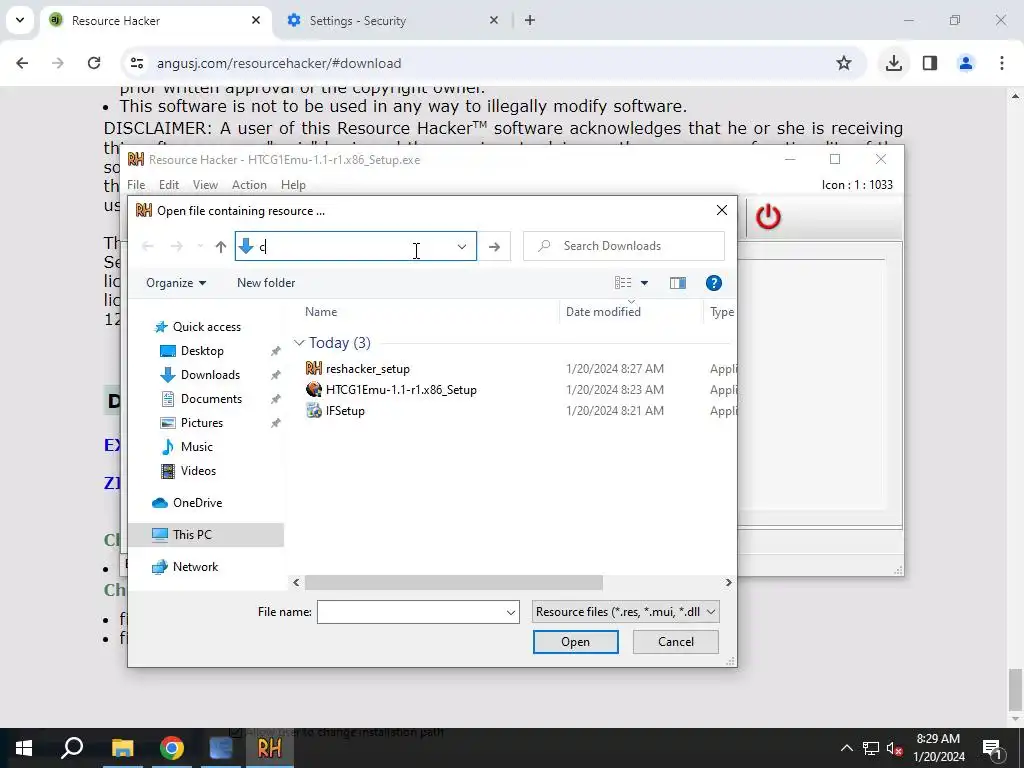The width and height of the screenshot is (1024, 768).
Task: Open the Edit menu in Resource Hacker
Action: click(168, 185)
